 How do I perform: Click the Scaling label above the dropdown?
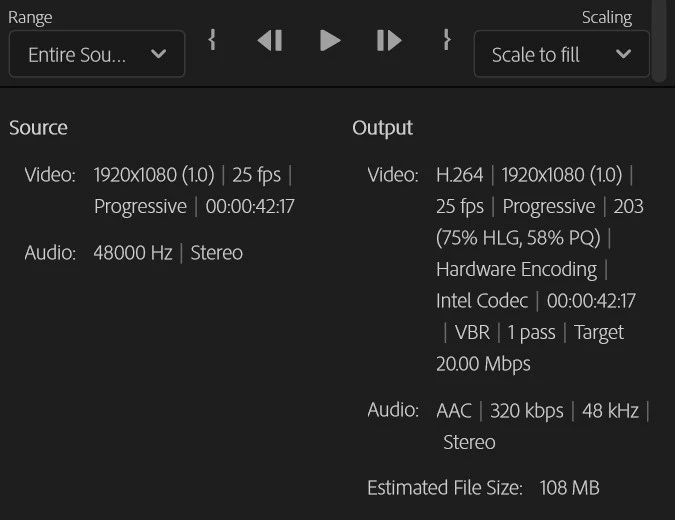pyautogui.click(x=607, y=18)
